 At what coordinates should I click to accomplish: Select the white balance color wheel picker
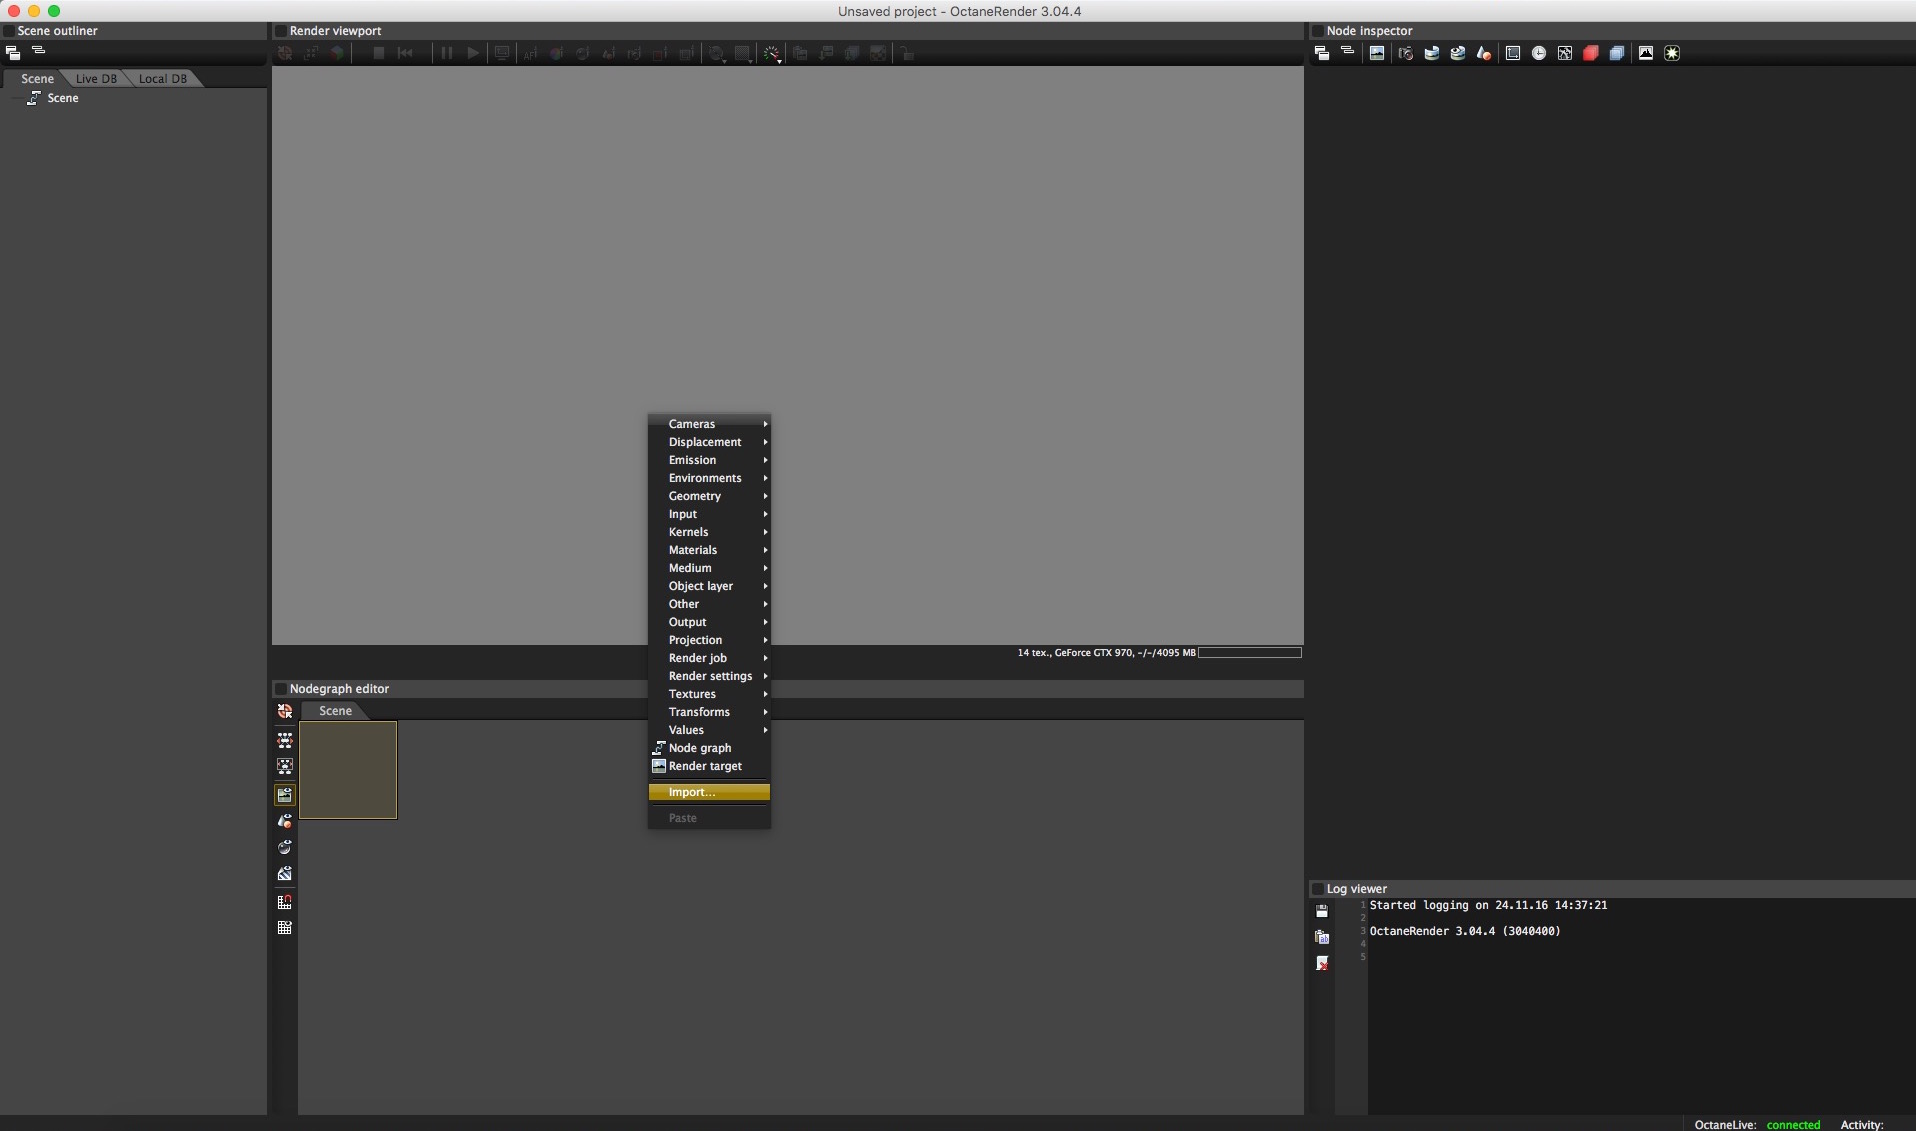point(556,53)
